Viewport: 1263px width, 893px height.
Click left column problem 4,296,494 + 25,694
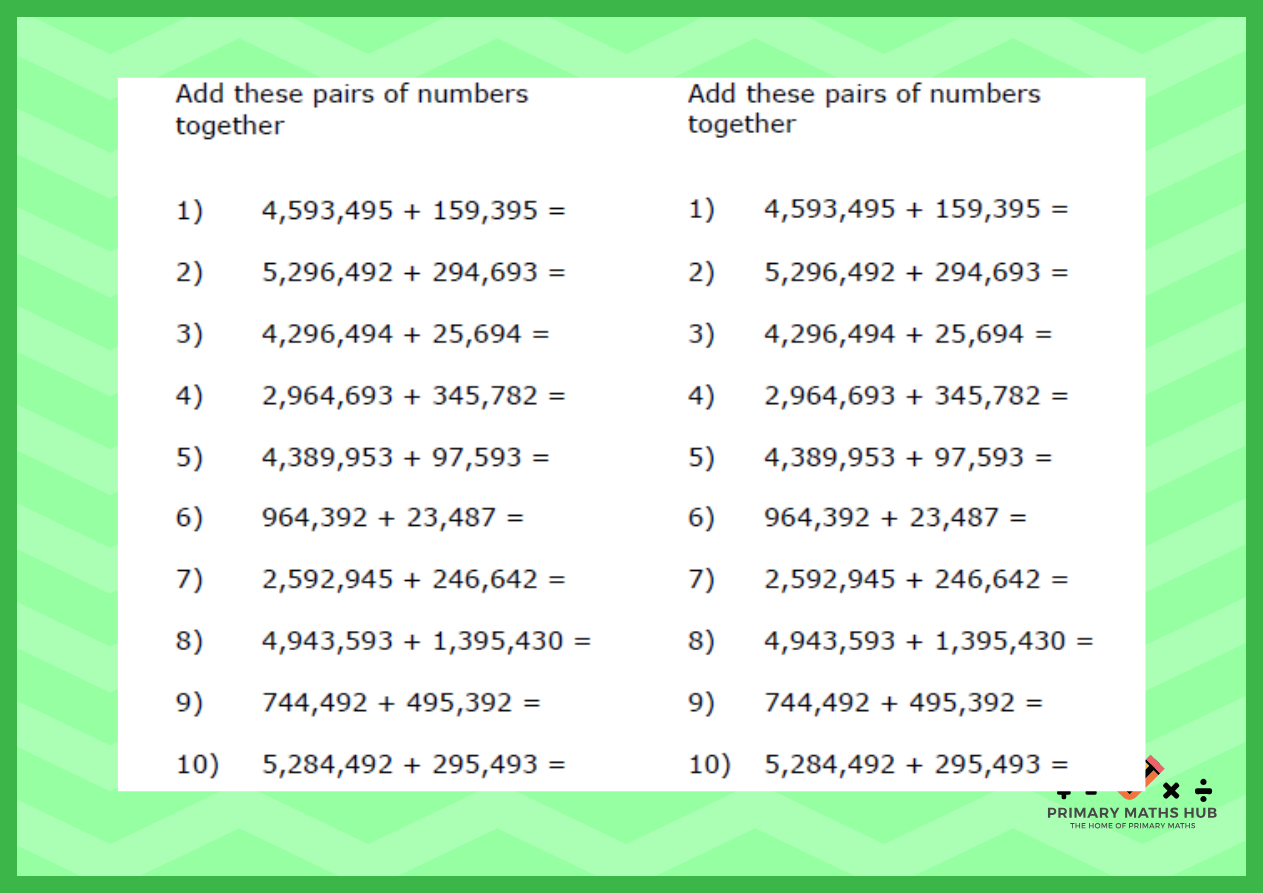[x=405, y=334]
